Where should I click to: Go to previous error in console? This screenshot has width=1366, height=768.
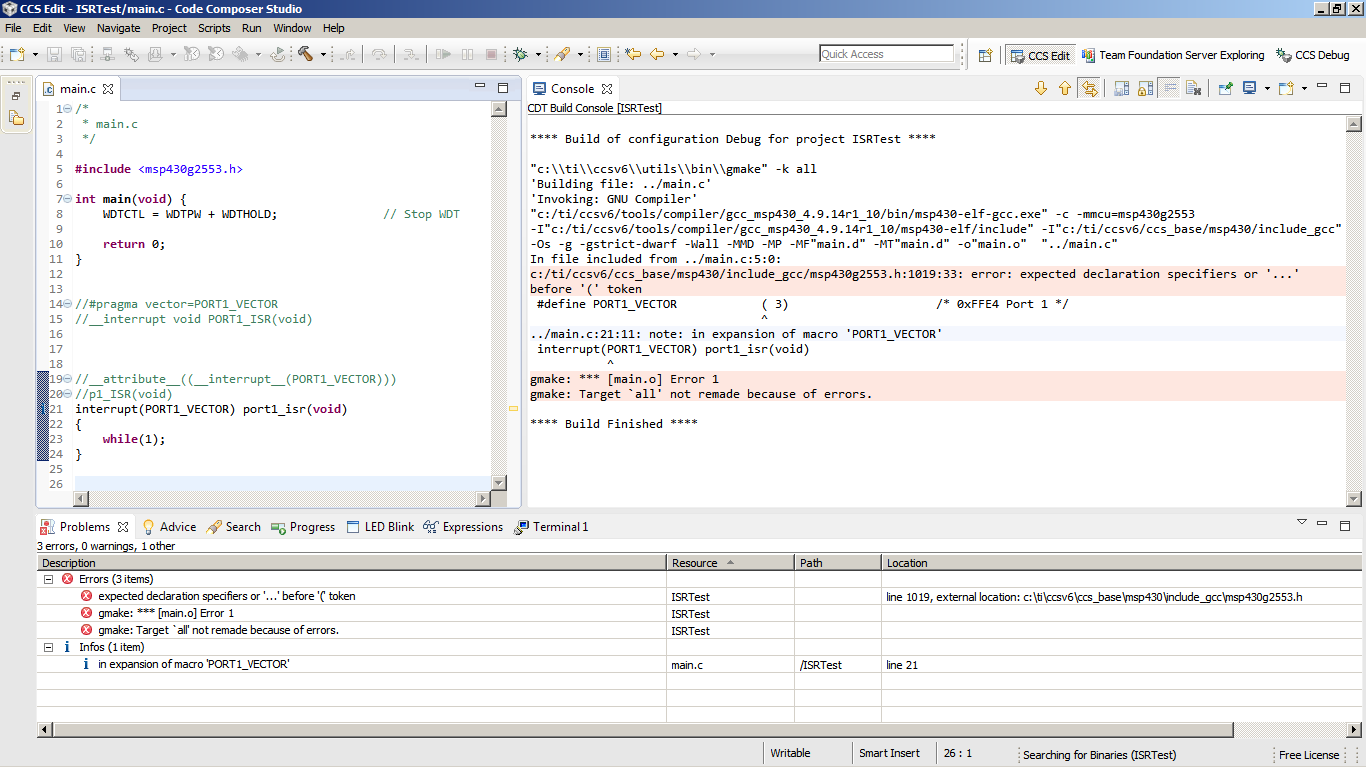(1065, 89)
